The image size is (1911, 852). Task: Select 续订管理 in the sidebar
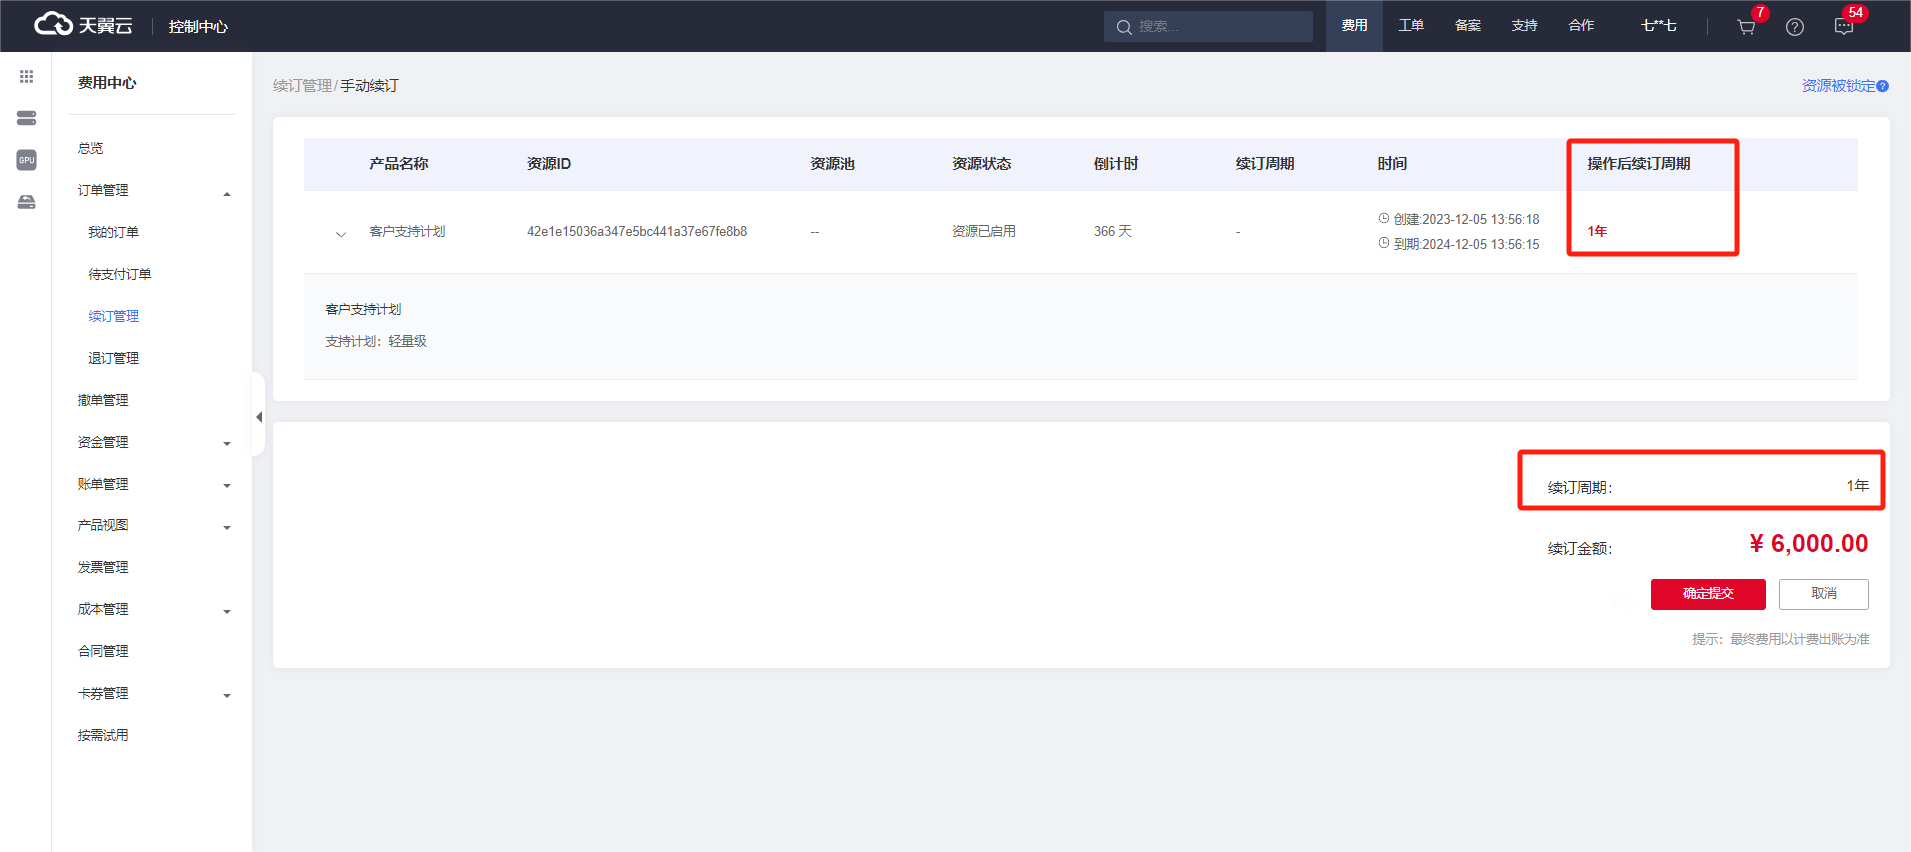point(113,316)
